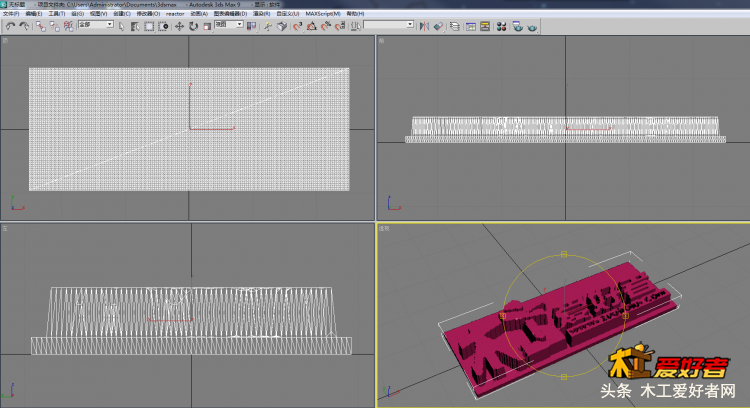Toggle the Spinner Snap button
Image resolution: width=750 pixels, height=408 pixels.
[x=340, y=26]
